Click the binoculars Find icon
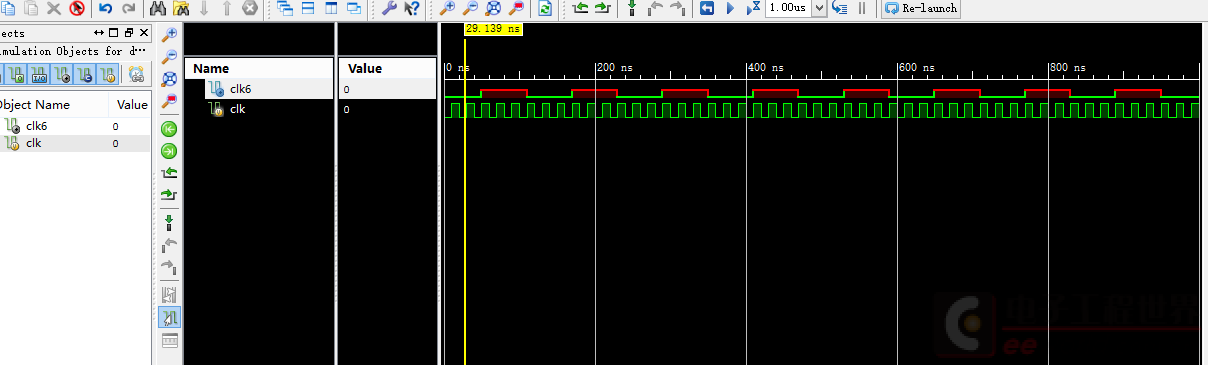 [x=158, y=8]
